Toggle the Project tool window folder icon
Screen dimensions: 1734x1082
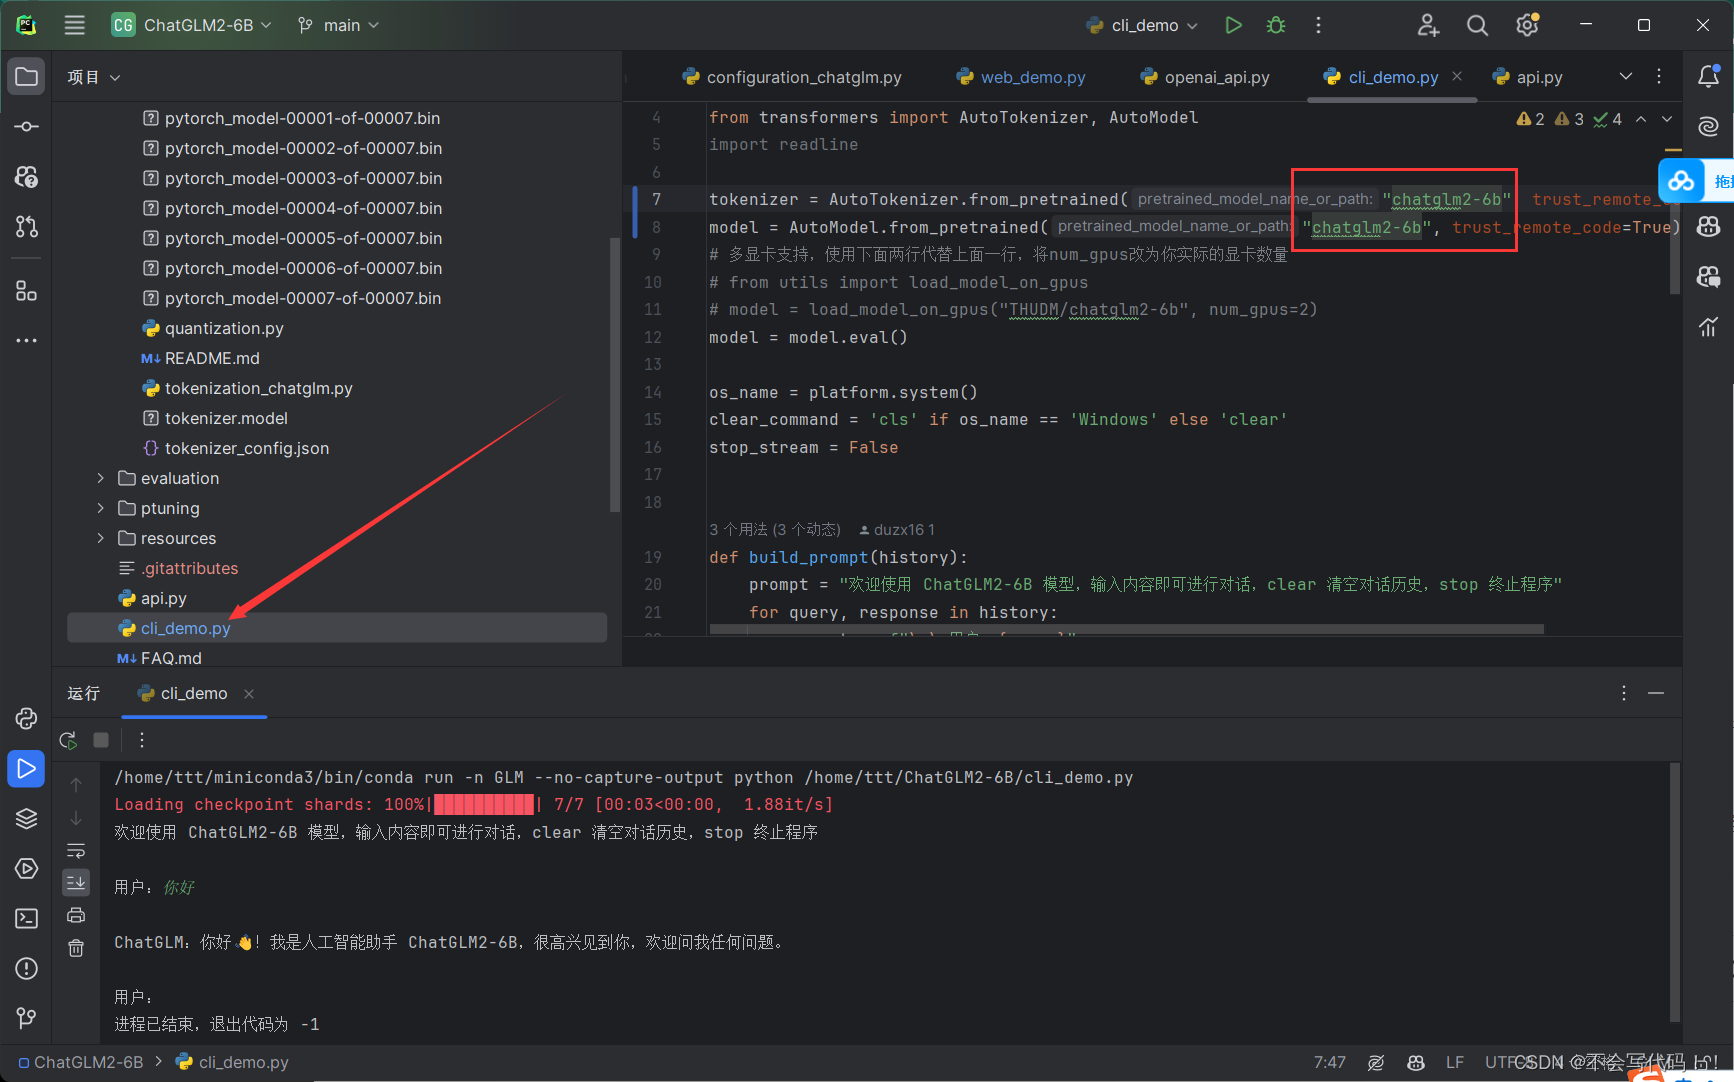27,77
